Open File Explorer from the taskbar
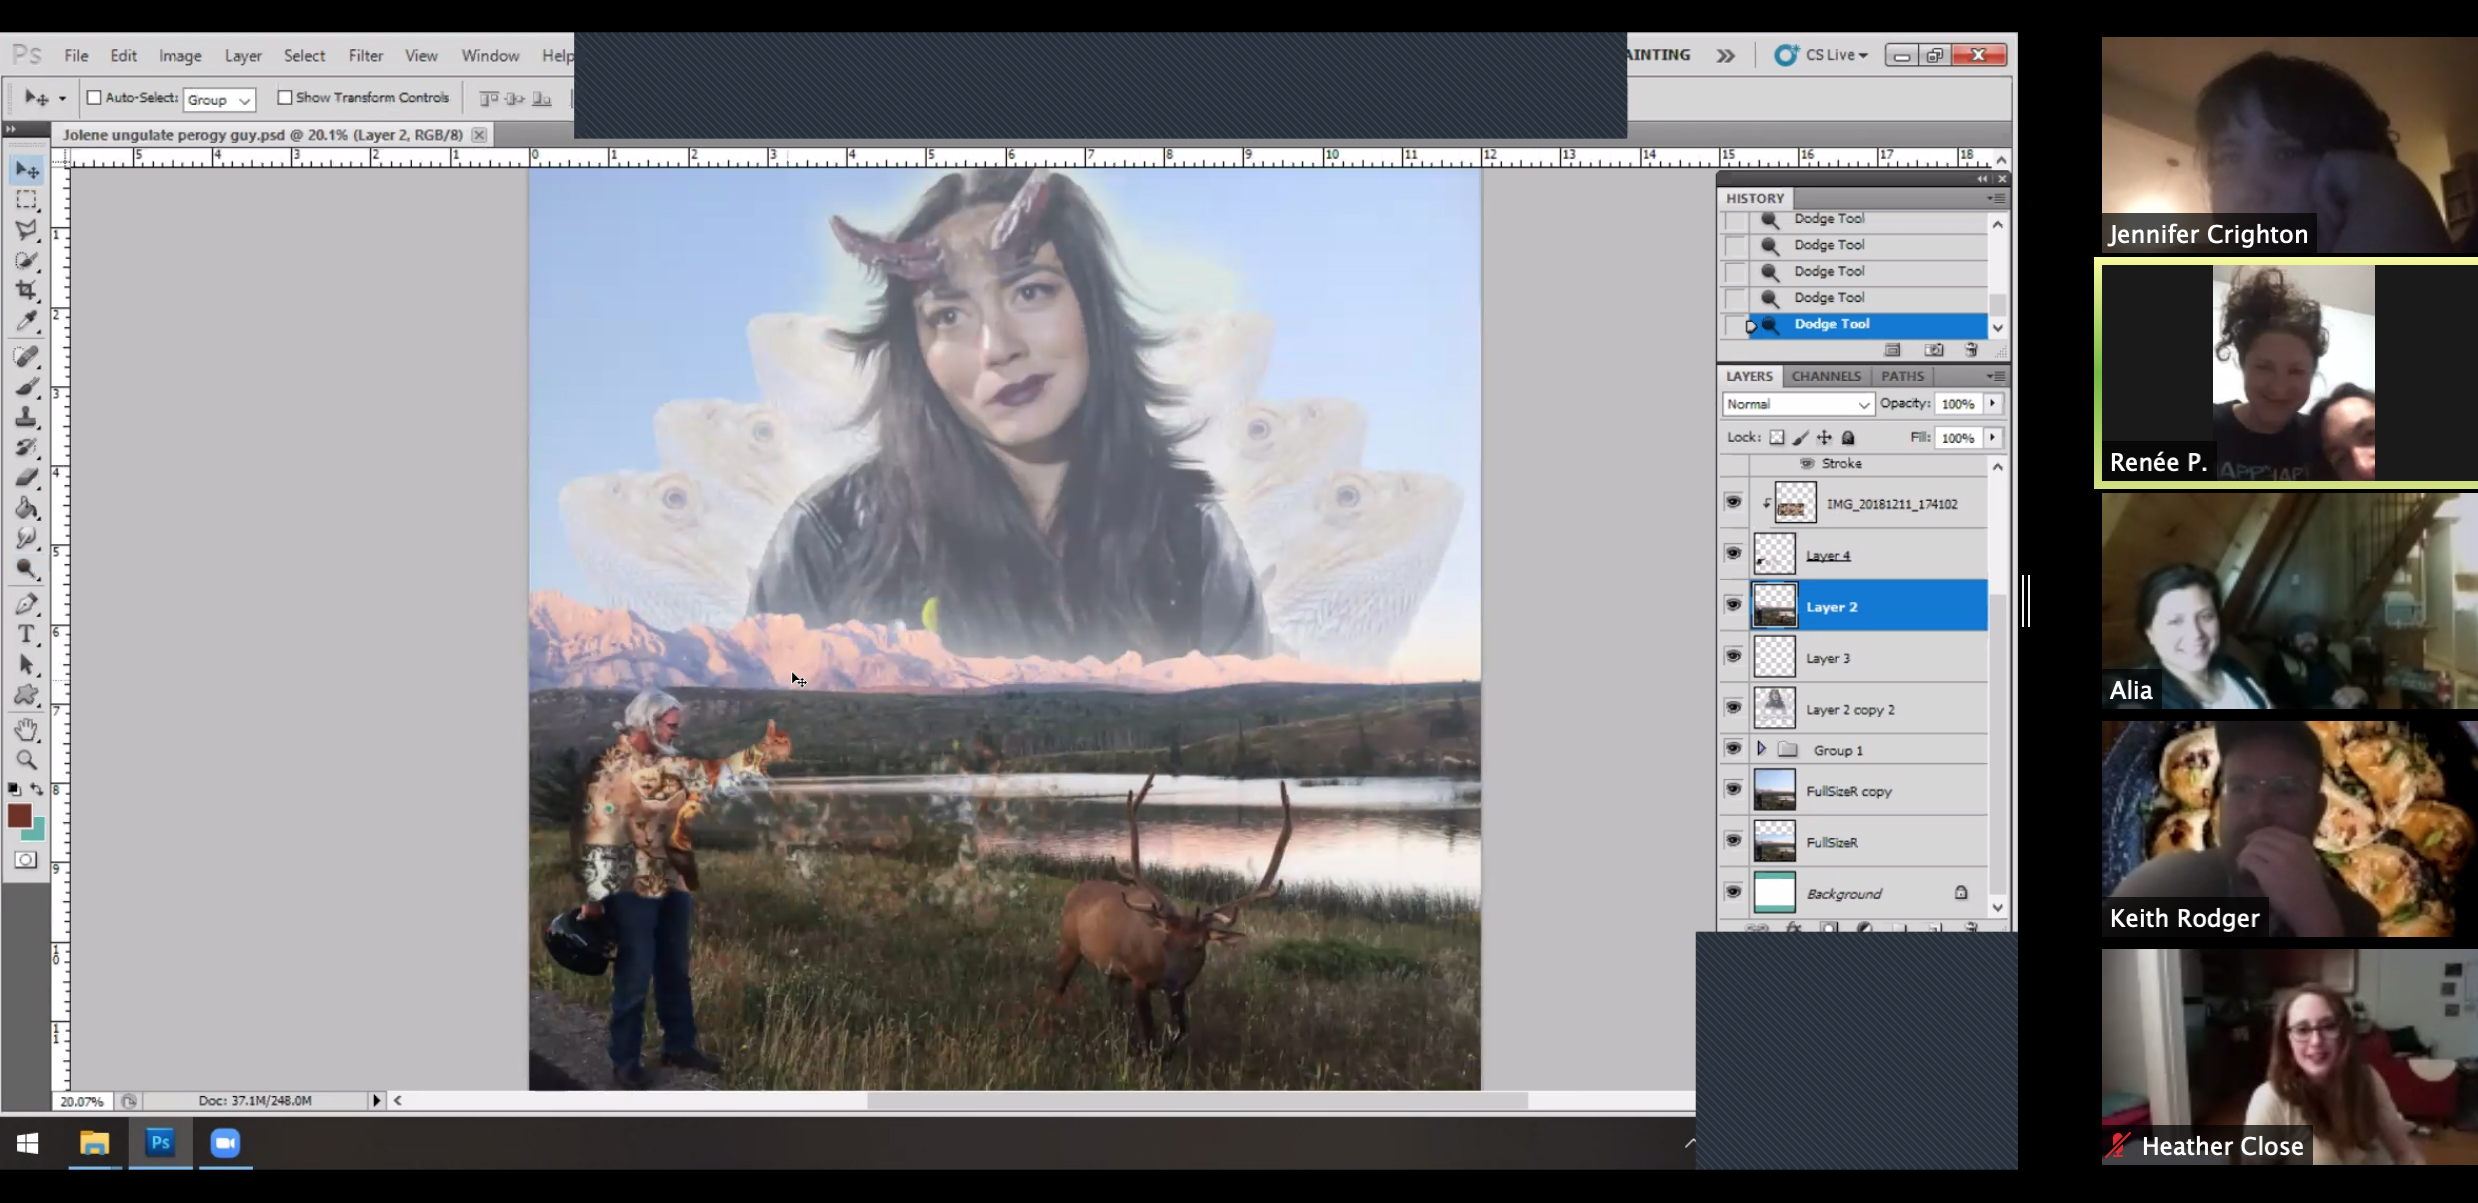The image size is (2478, 1203). (94, 1142)
